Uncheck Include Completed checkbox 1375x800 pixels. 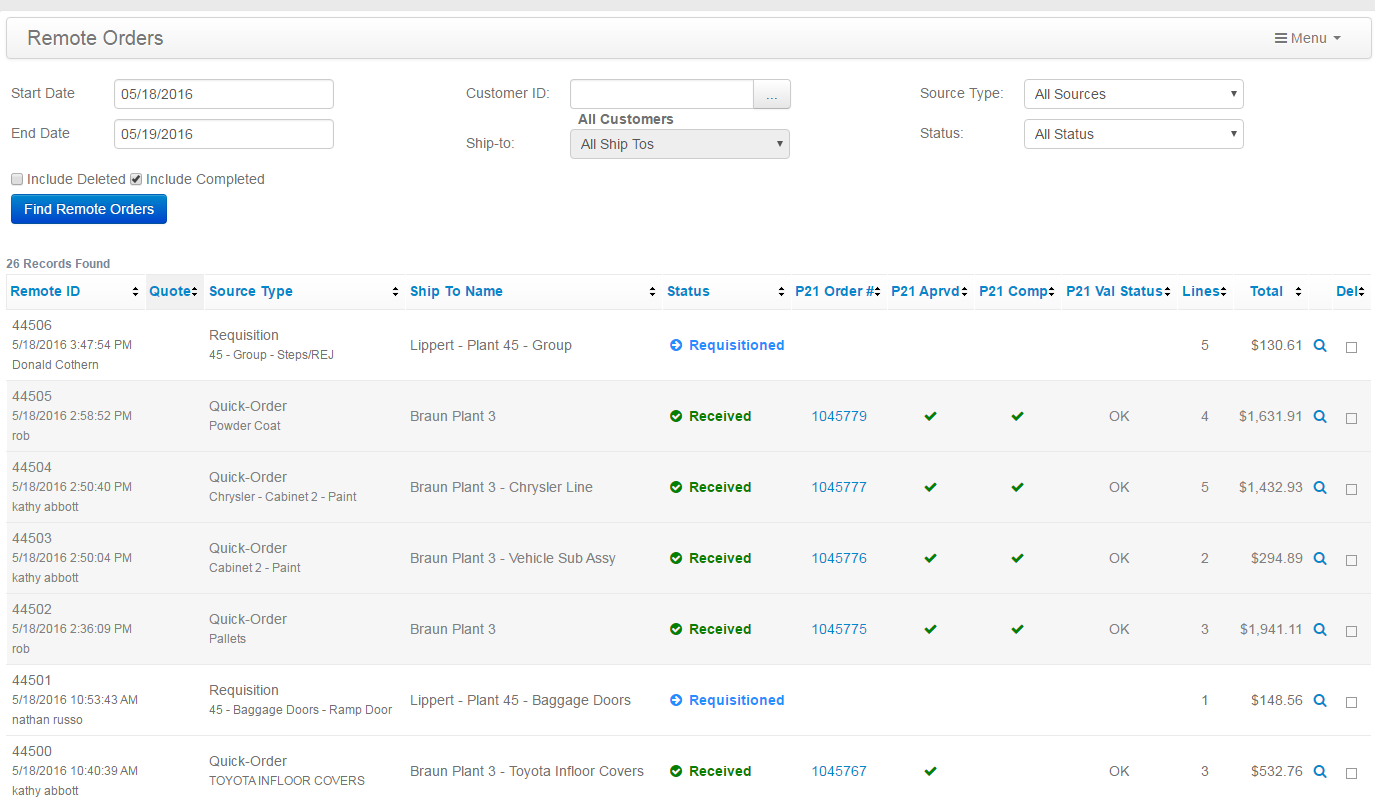pos(136,179)
